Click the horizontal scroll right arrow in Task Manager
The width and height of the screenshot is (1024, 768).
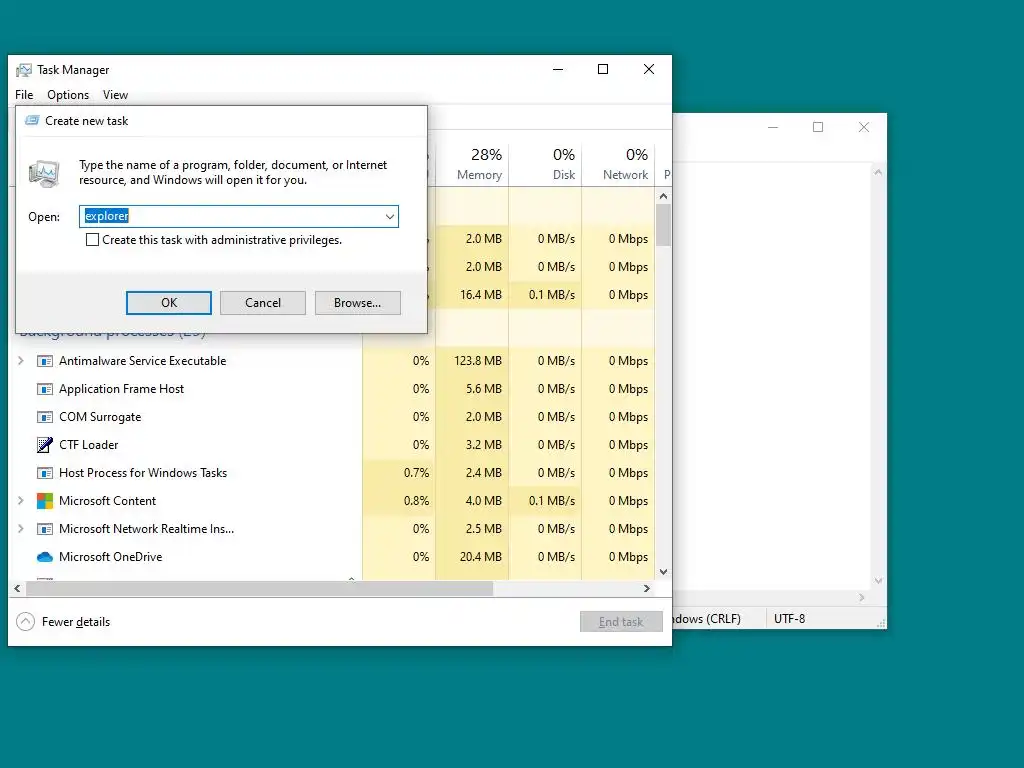click(647, 588)
